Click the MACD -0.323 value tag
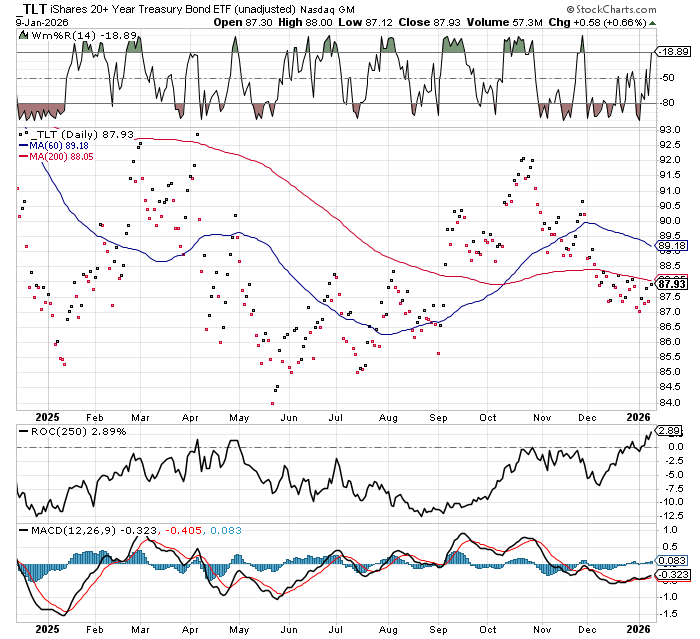 tap(668, 576)
